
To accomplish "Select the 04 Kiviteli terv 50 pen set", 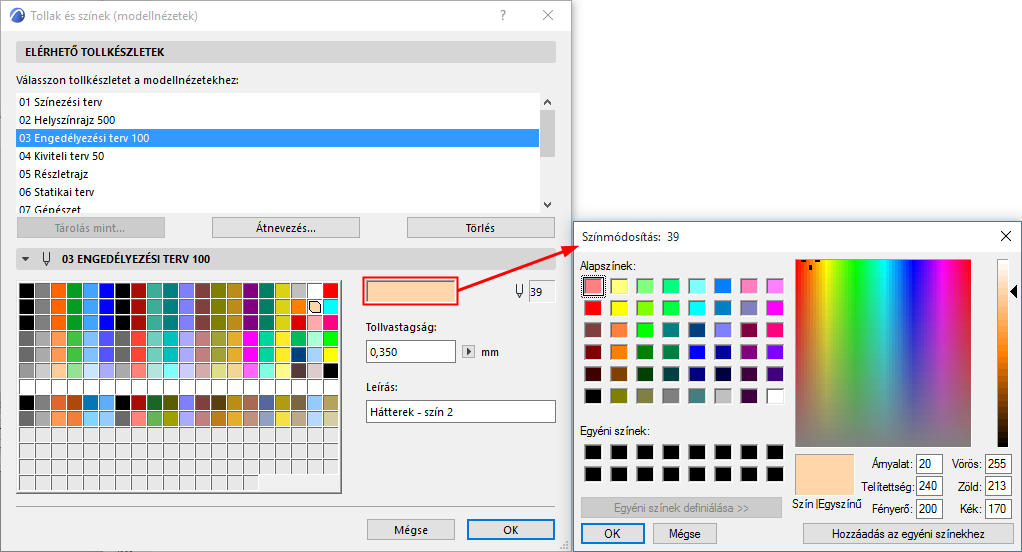I will tap(278, 156).
